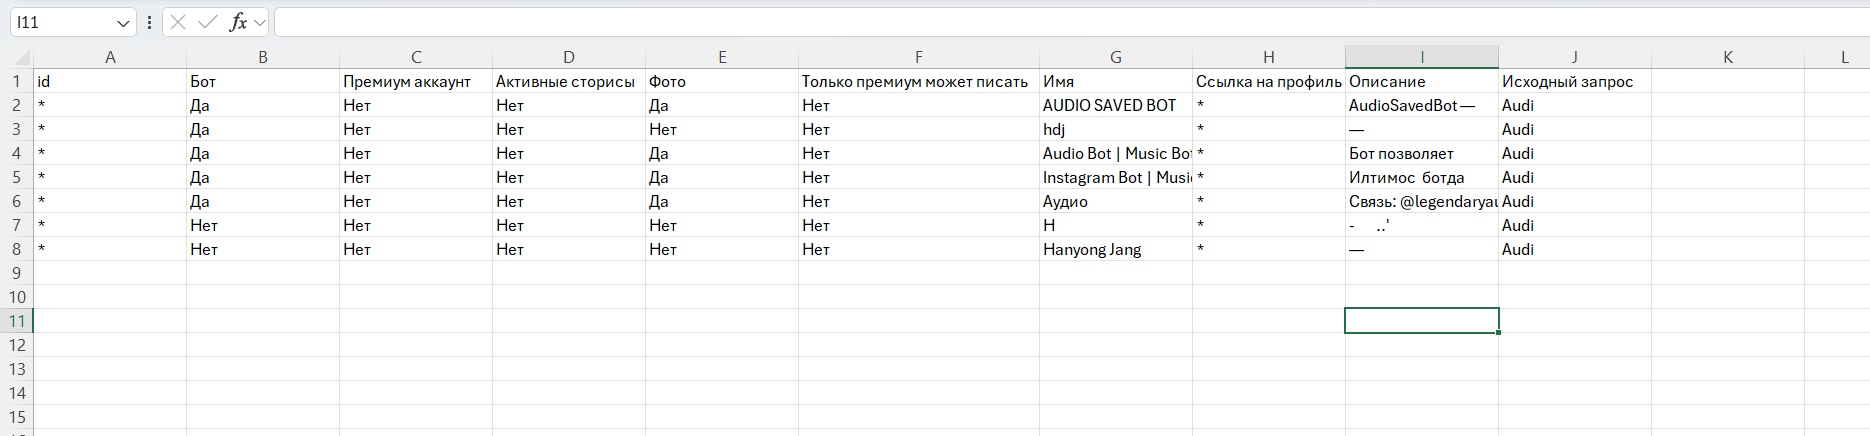Screen dimensions: 1870x436
Task: Select row 1 header
Action: [x=17, y=81]
